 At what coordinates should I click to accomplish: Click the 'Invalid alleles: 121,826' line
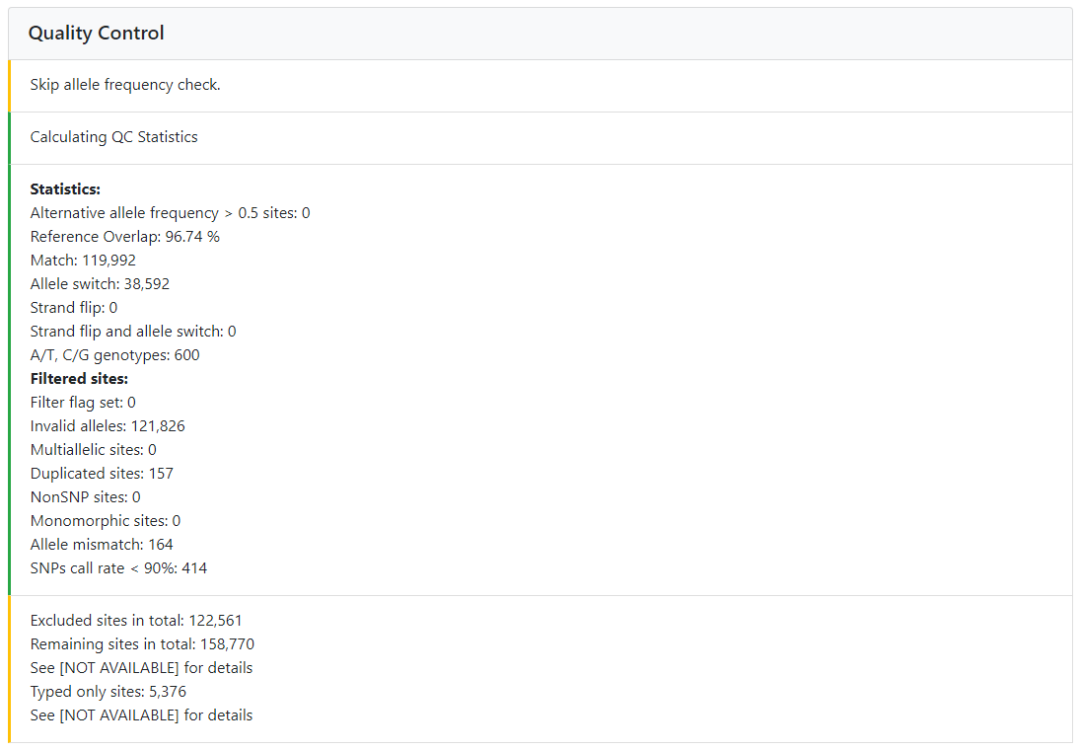tap(107, 426)
